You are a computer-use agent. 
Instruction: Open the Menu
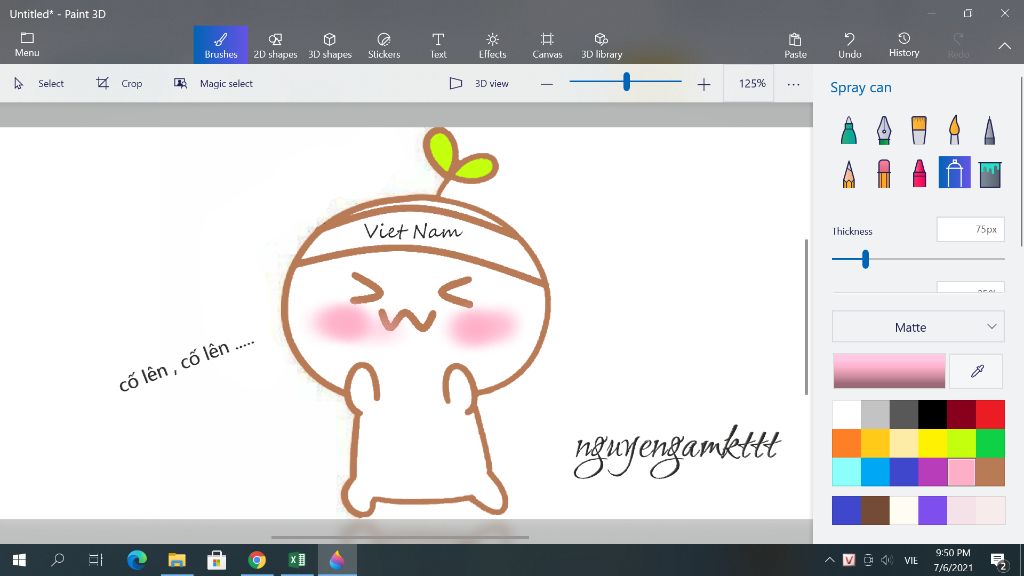tap(27, 44)
